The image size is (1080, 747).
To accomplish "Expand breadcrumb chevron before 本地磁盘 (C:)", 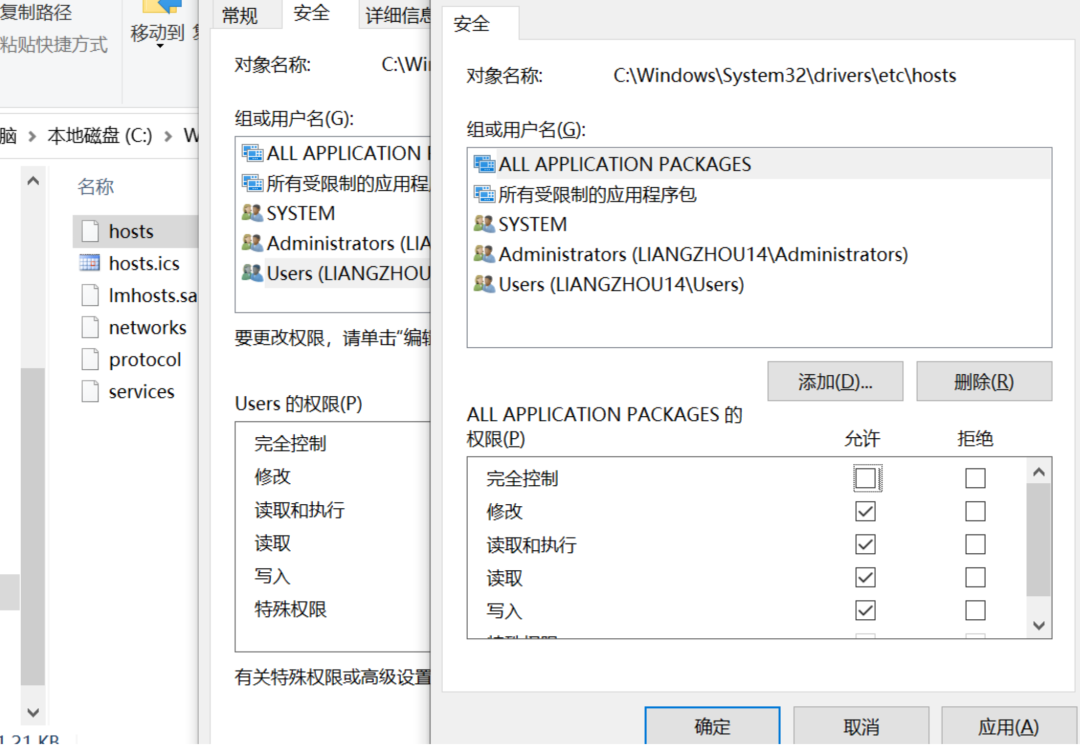I will pos(32,136).
